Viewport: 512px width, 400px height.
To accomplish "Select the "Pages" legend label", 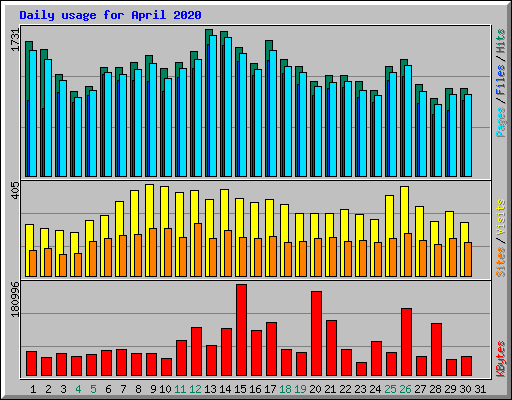I will pos(501,122).
